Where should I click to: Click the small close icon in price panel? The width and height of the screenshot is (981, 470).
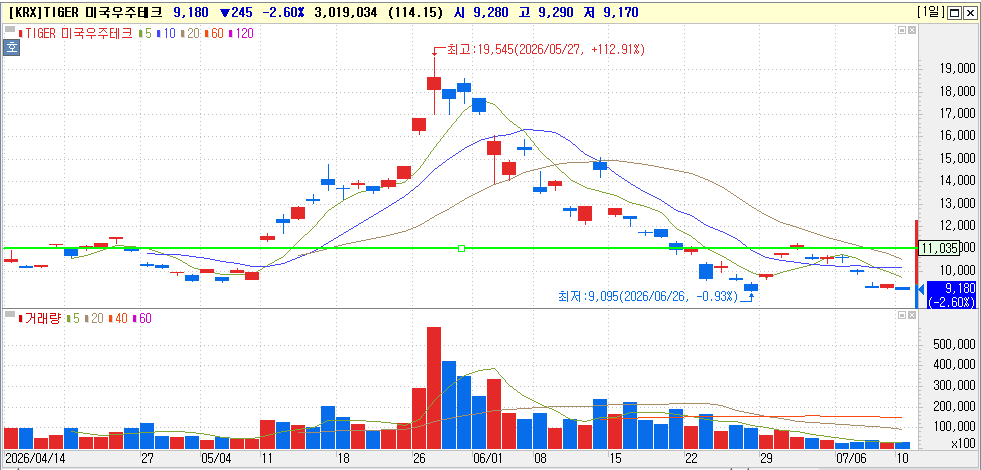911,30
